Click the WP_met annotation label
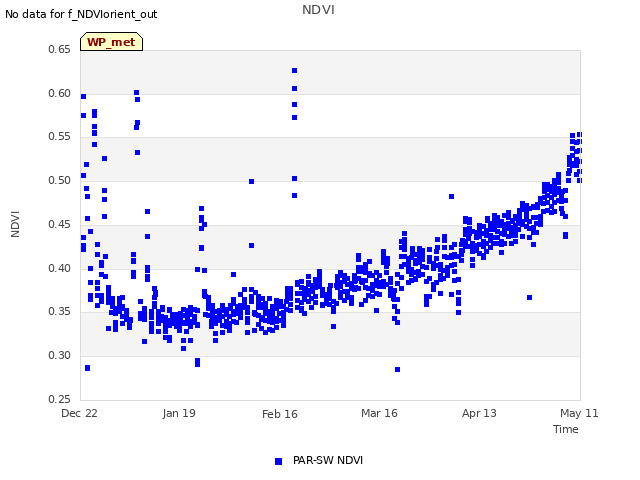The width and height of the screenshot is (640, 480). [111, 42]
